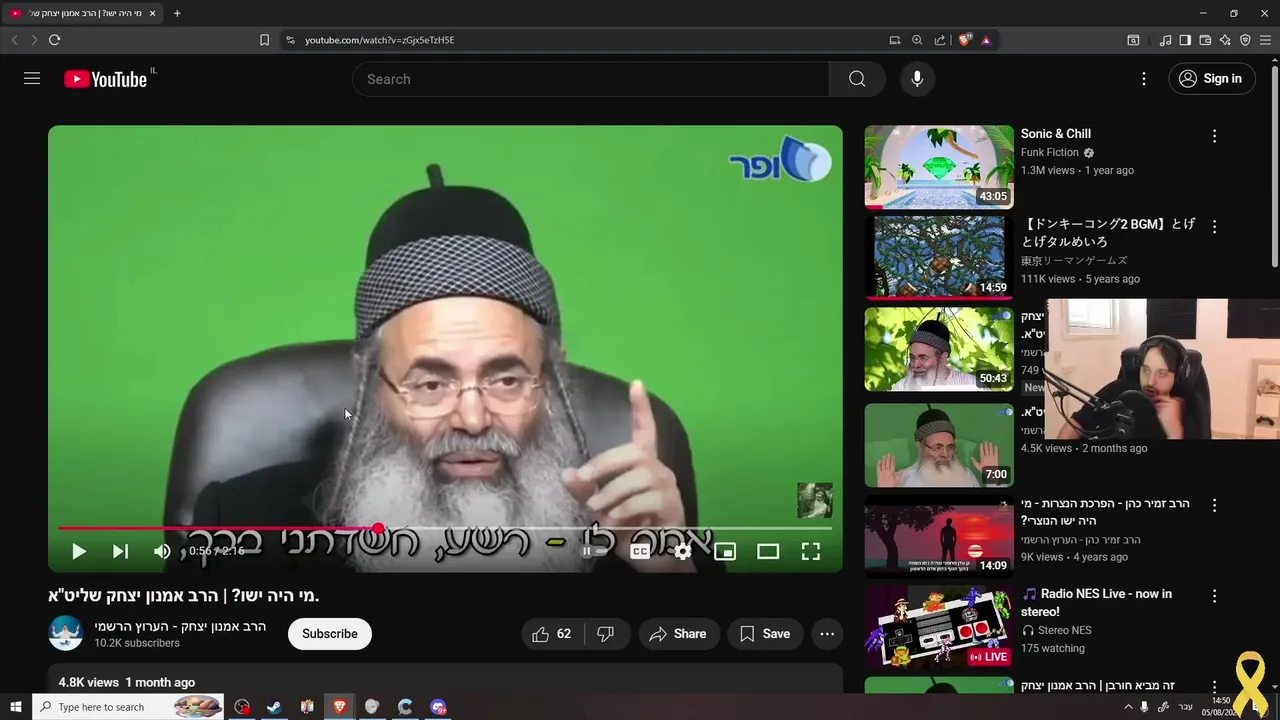Open Brave Shields lion icon

tap(964, 40)
